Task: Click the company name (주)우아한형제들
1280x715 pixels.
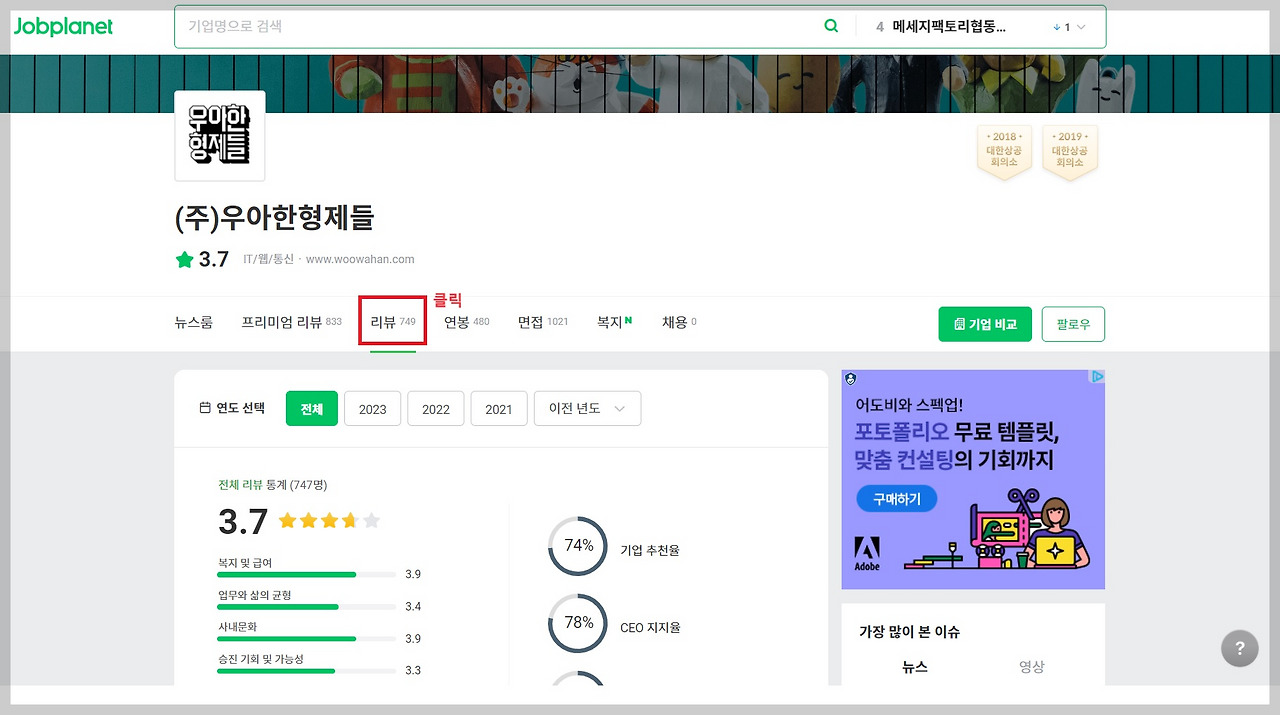Action: pyautogui.click(x=274, y=217)
